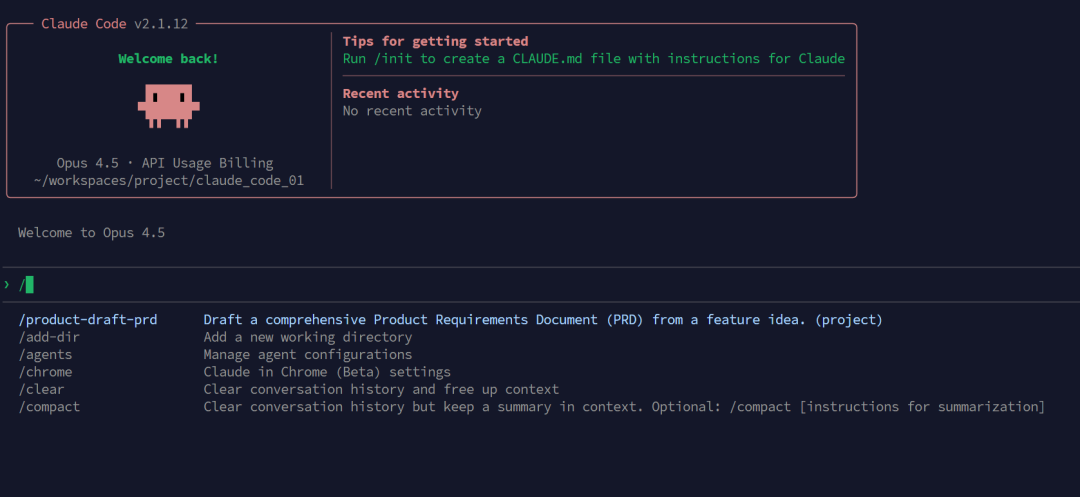Choose the /compact command

click(50, 407)
